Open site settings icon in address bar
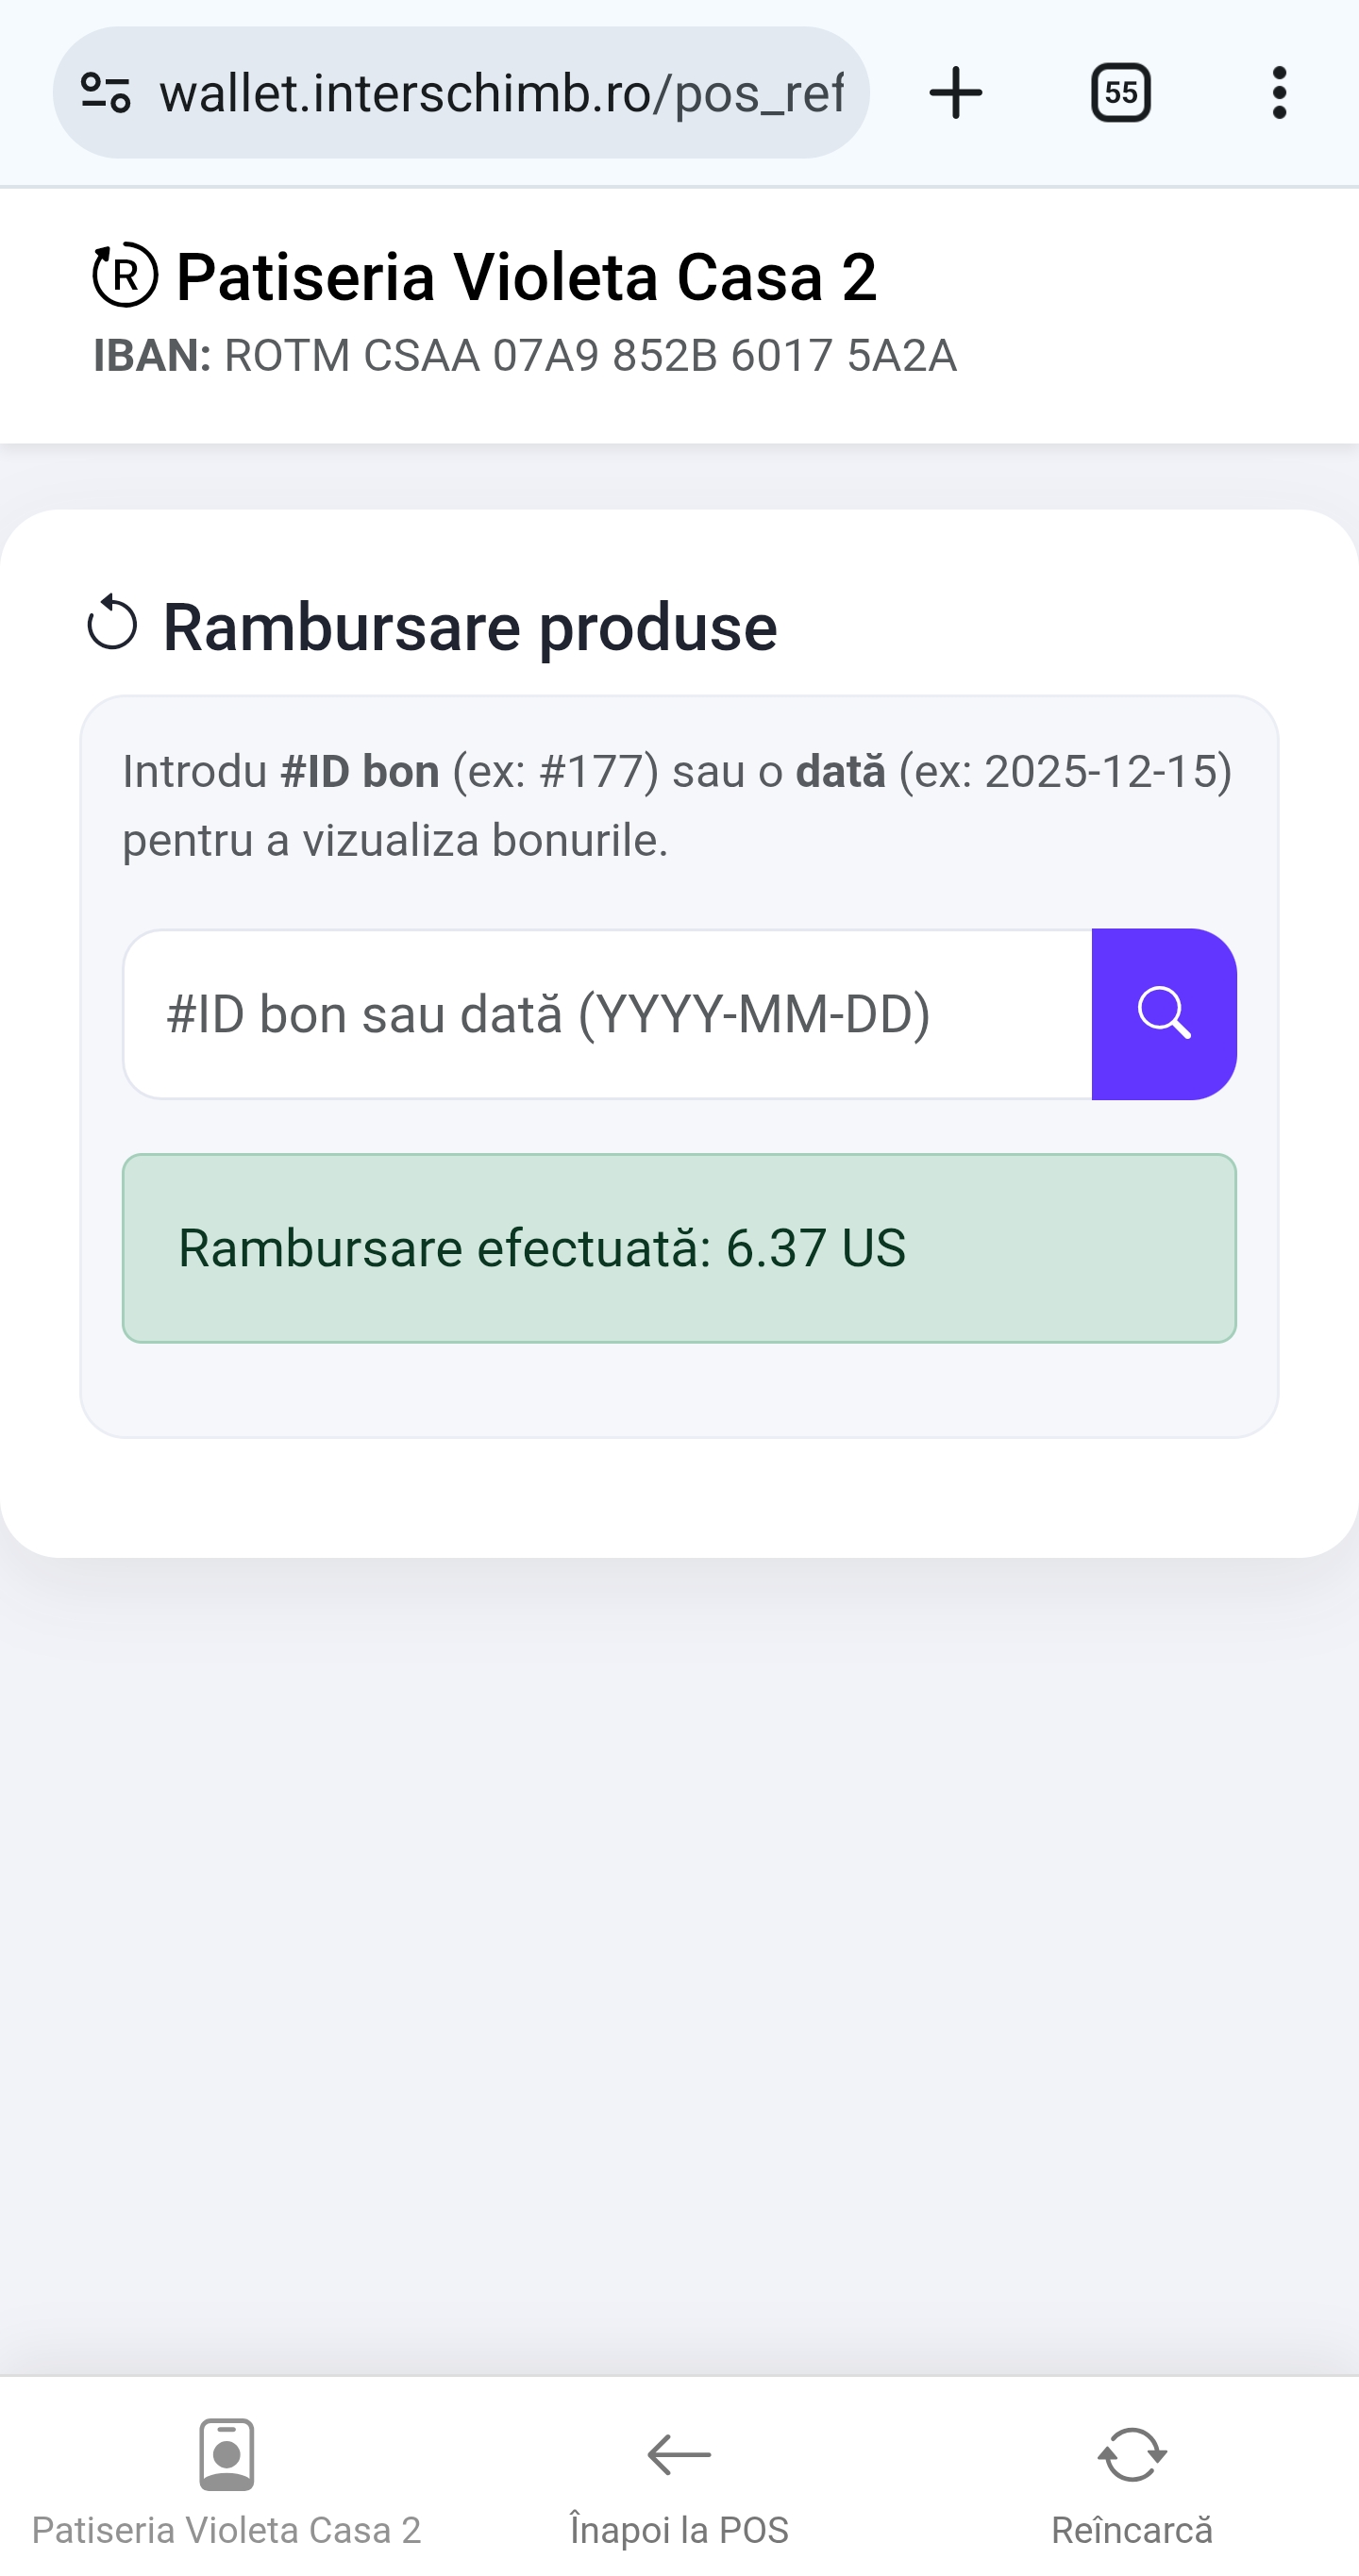Viewport: 1359px width, 2576px height. [105, 93]
